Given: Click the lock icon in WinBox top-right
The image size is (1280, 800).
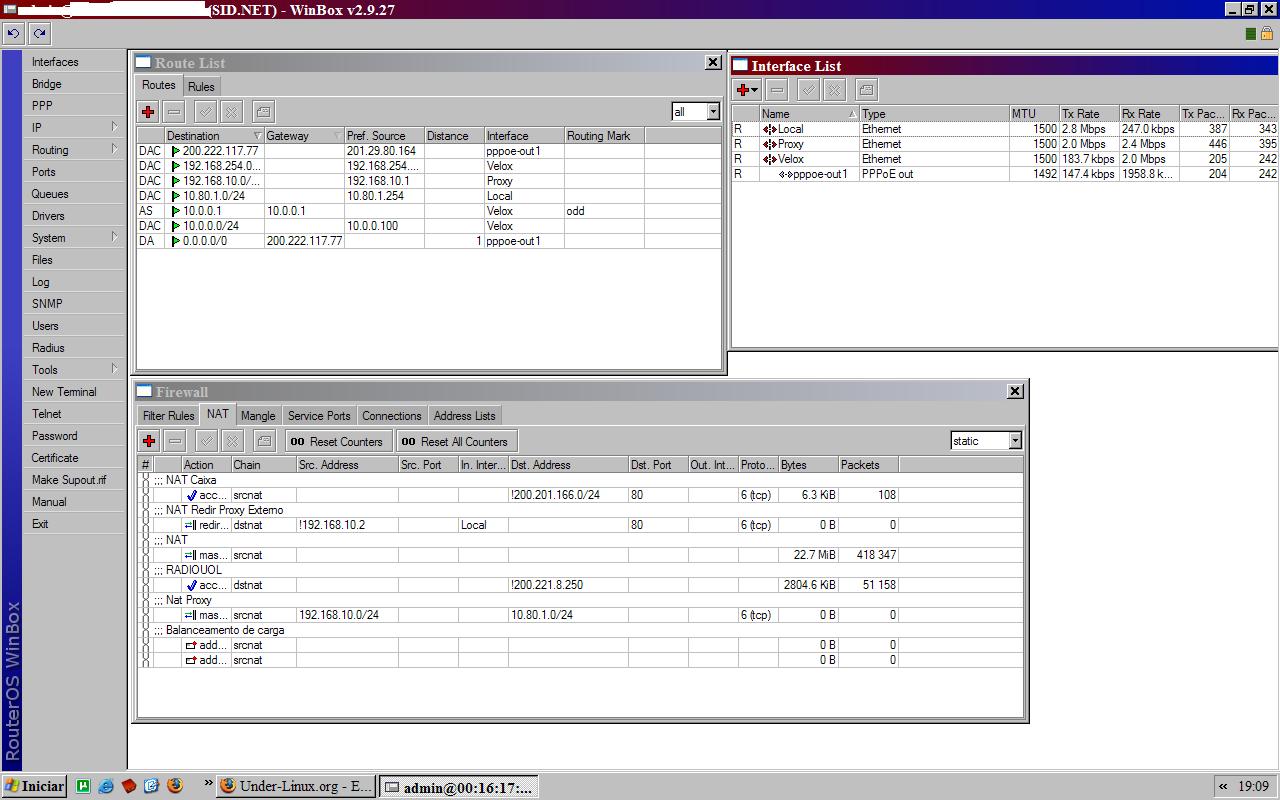Looking at the screenshot, I should (x=1267, y=33).
